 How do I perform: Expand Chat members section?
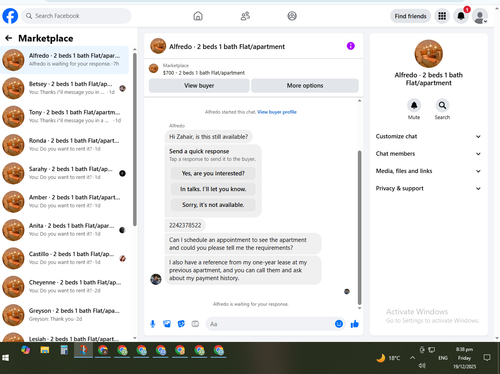coord(428,154)
